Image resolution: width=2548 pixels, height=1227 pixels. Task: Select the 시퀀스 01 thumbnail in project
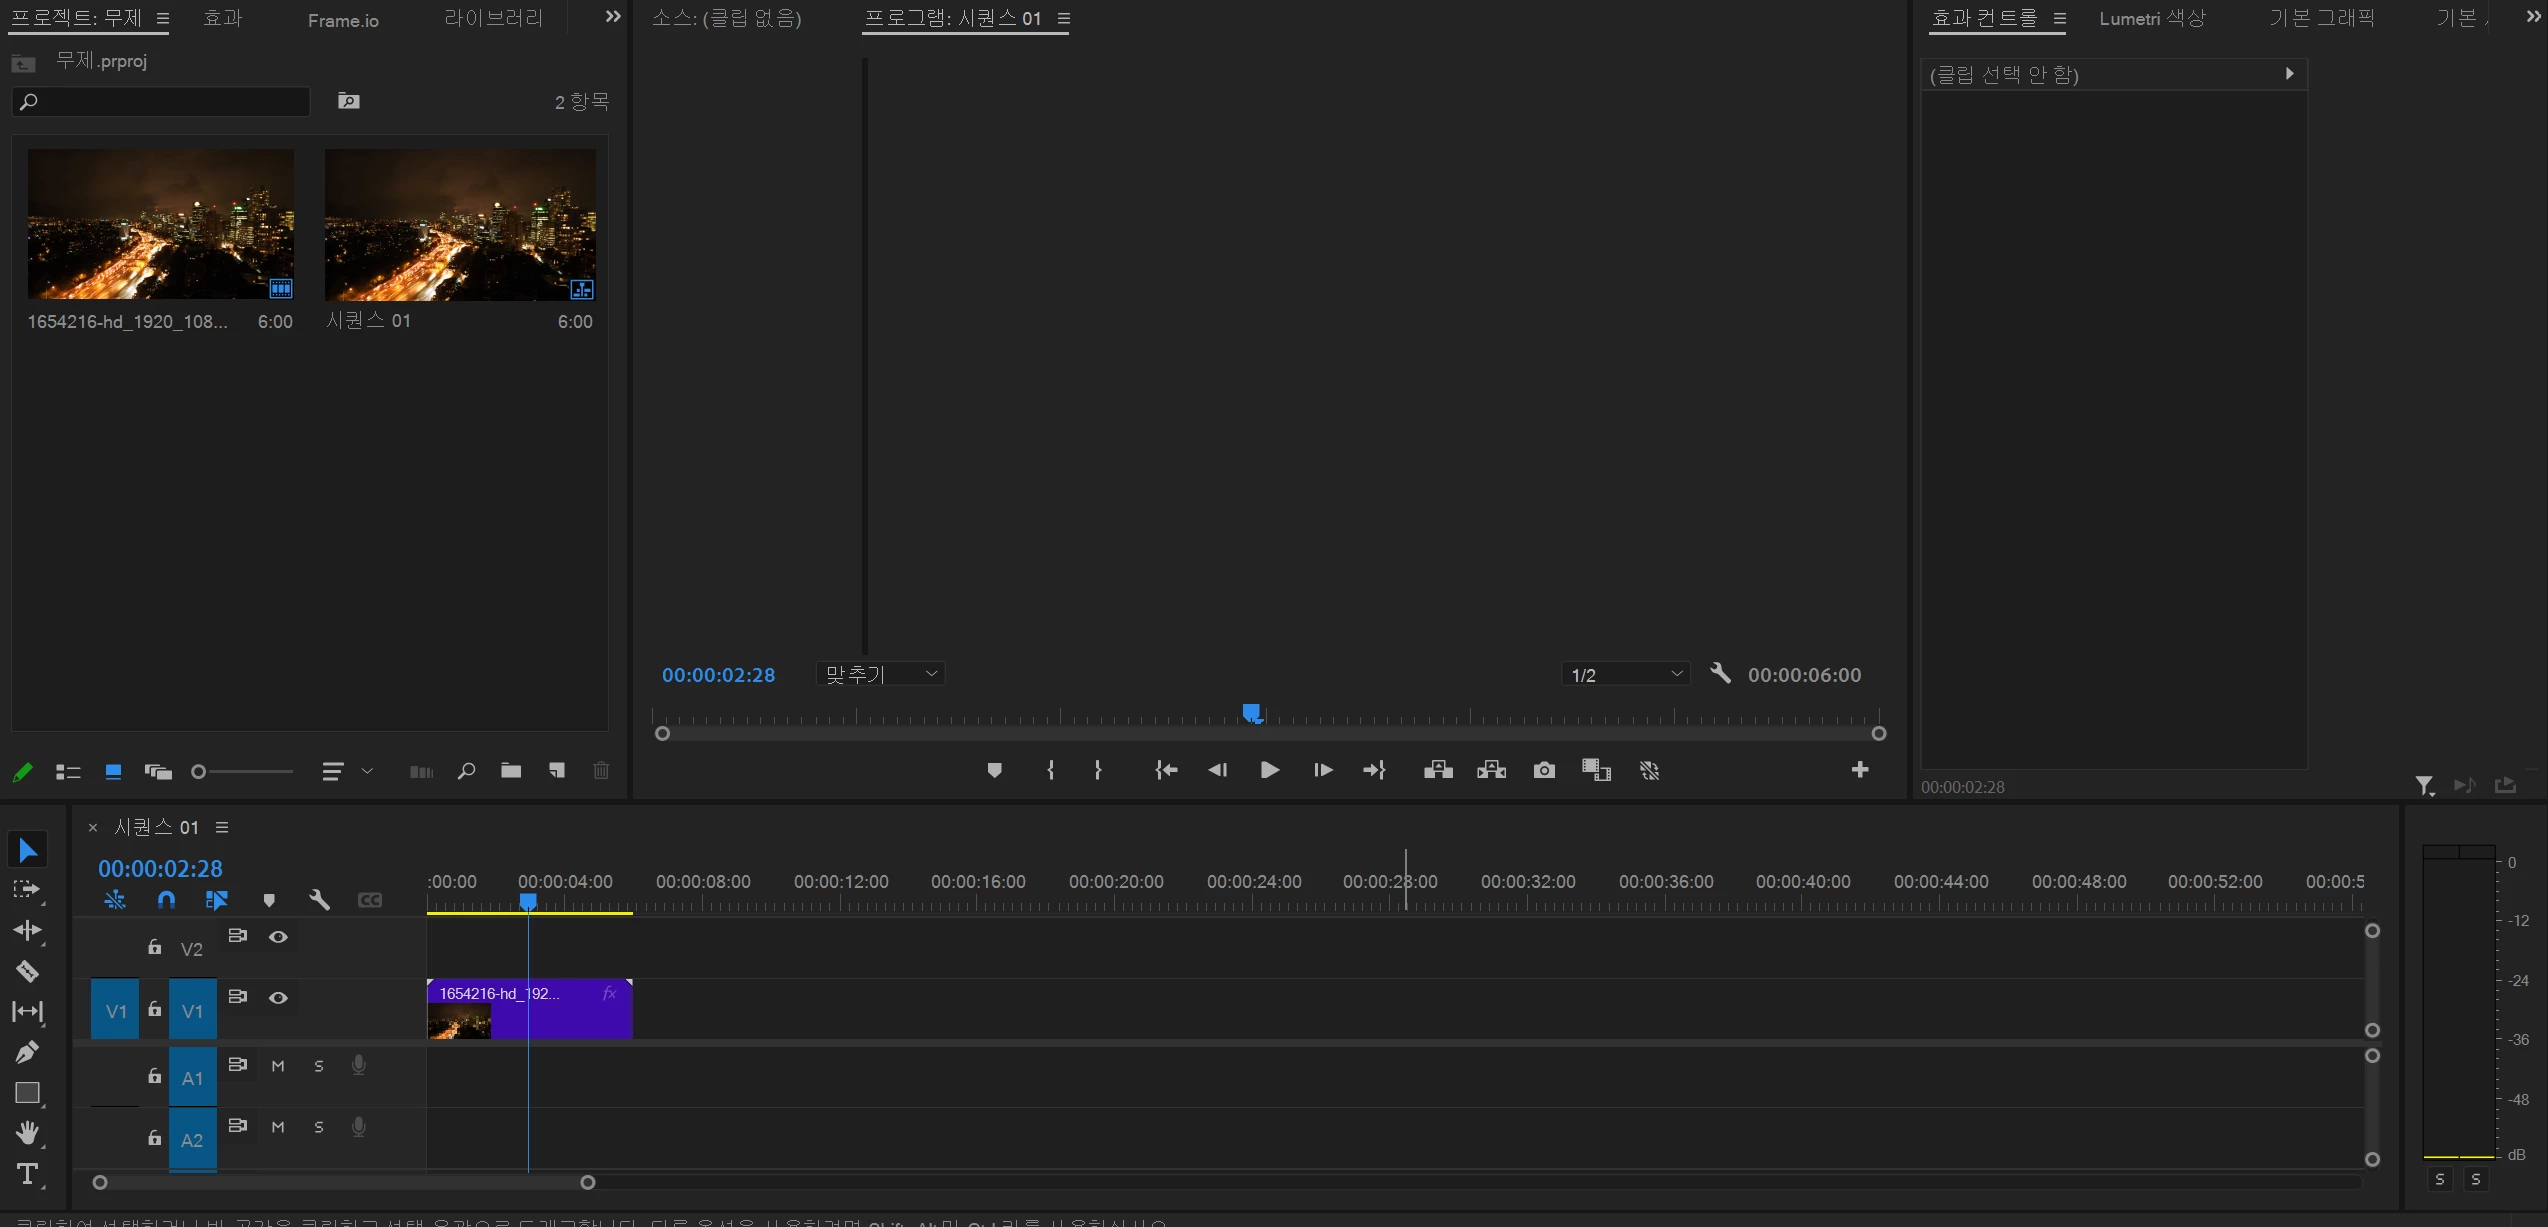(460, 225)
